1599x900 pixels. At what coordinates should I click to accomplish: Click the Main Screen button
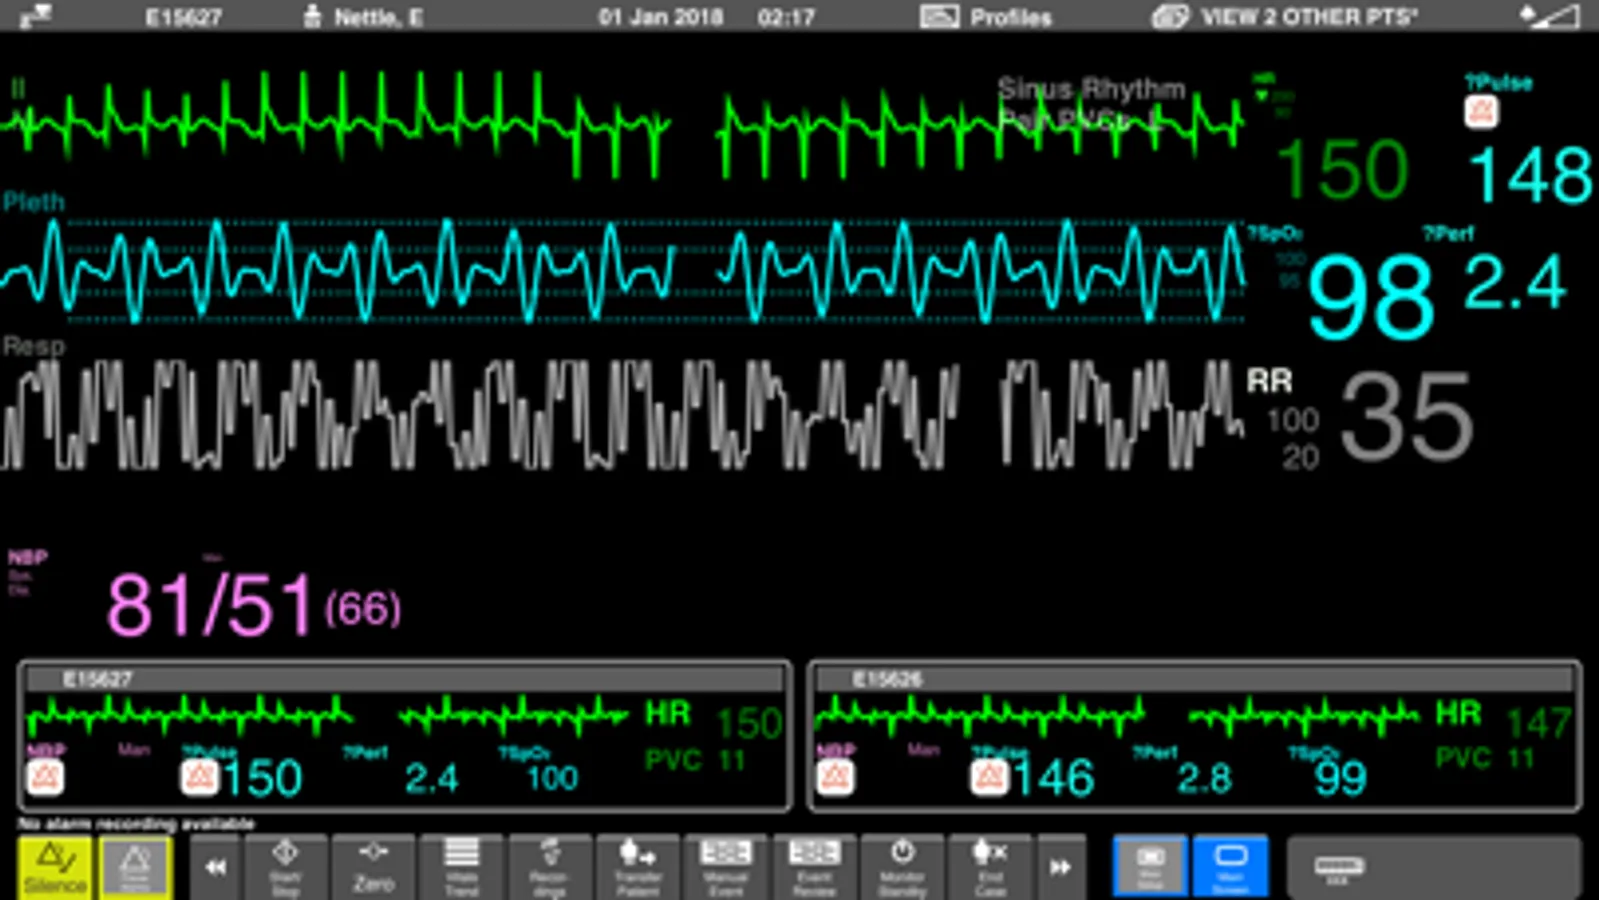pos(1230,866)
